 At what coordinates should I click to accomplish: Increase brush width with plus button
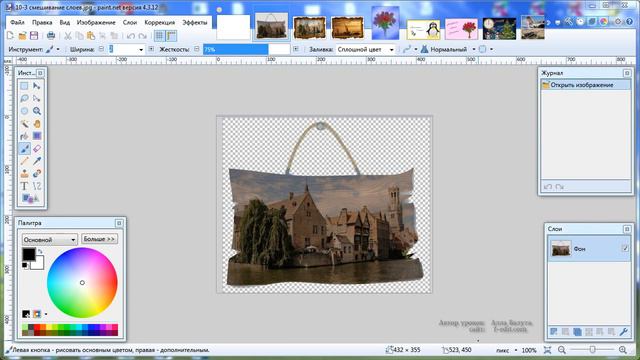(x=151, y=49)
